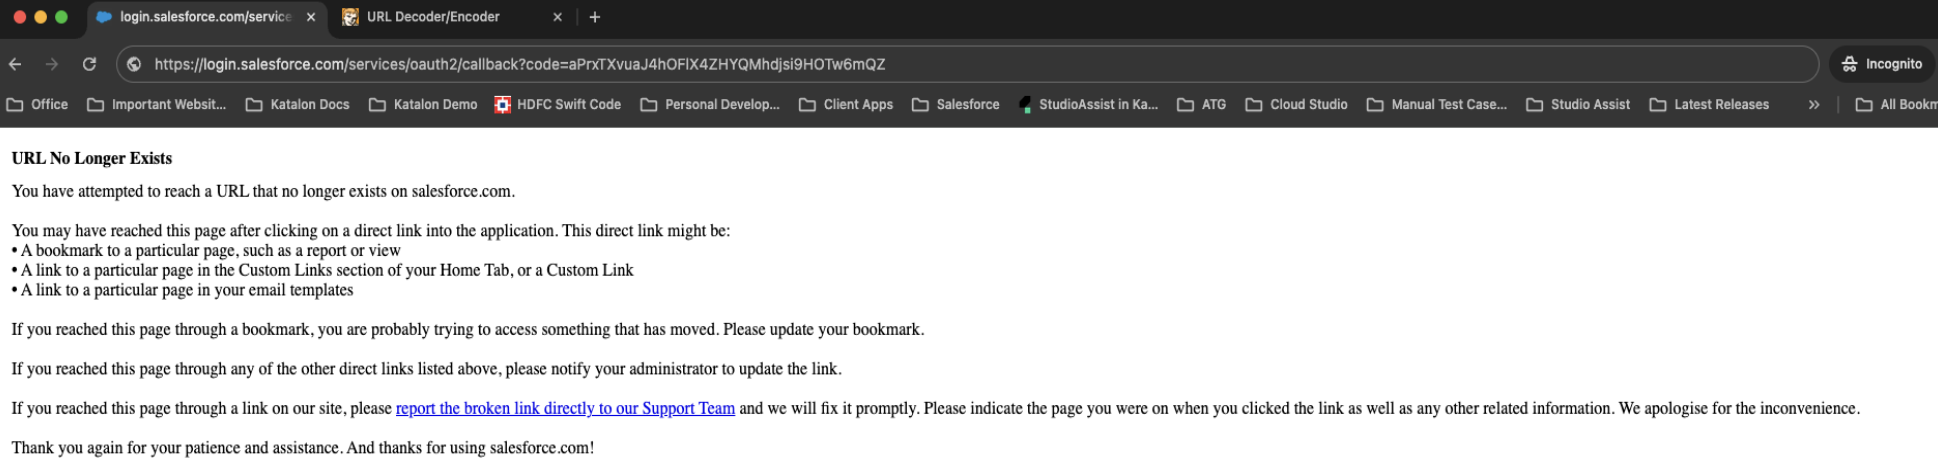Image resolution: width=1938 pixels, height=476 pixels.
Task: Open the Salesforce bookmark folder
Action: (955, 104)
